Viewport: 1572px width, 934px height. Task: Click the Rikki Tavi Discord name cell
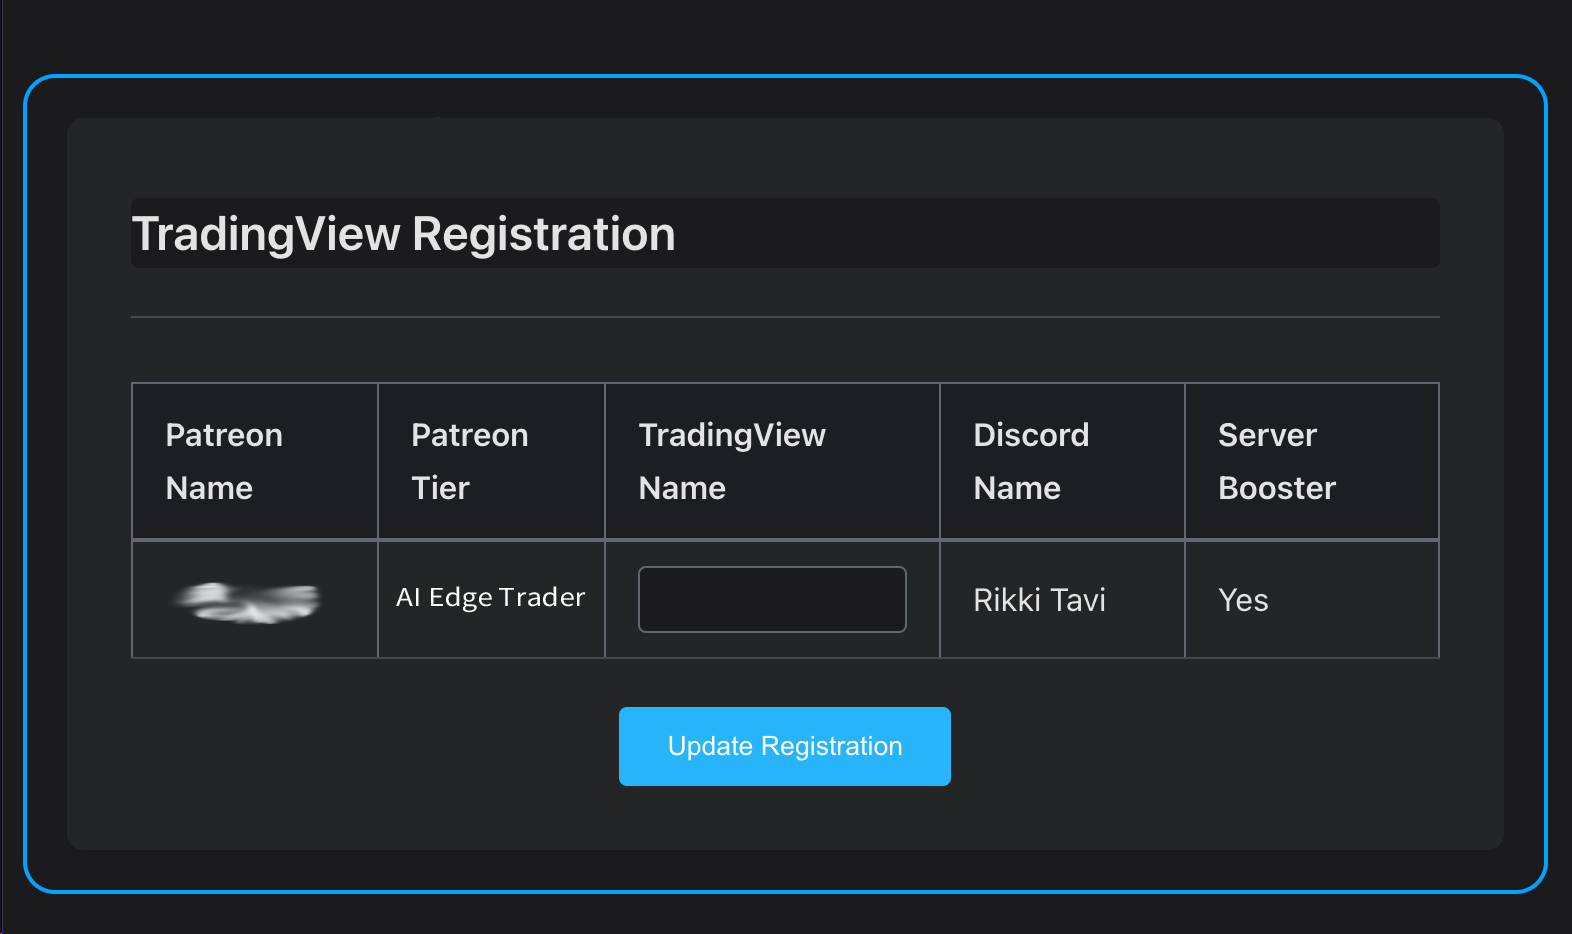coord(1039,599)
